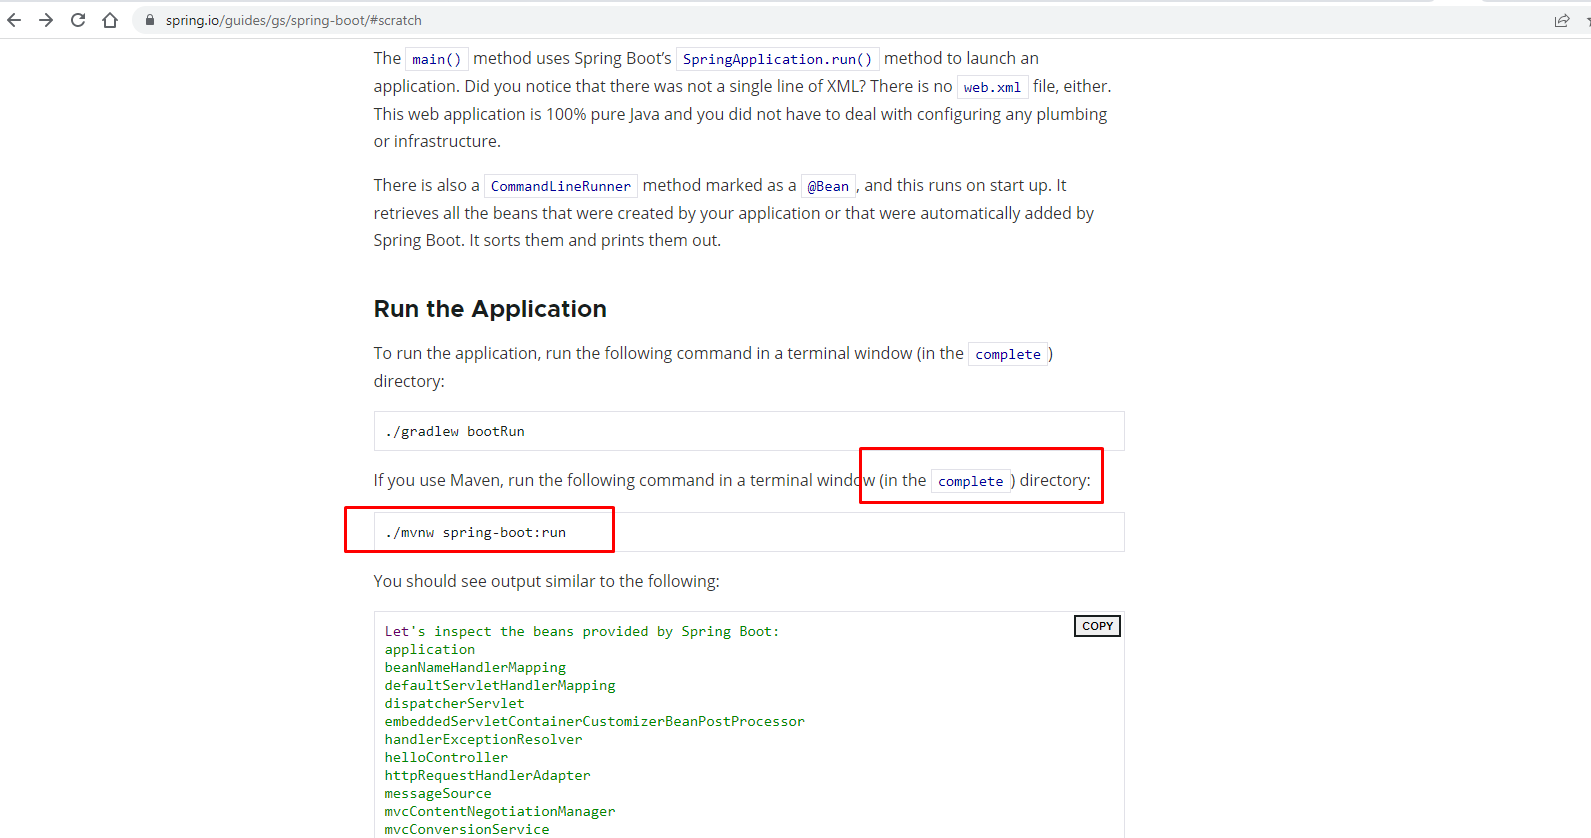This screenshot has height=838, width=1591.
Task: Select the messageSource output line
Action: 438,793
